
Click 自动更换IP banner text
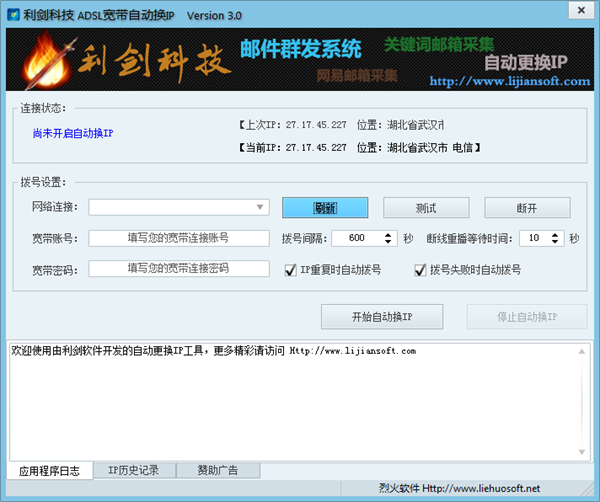click(526, 62)
